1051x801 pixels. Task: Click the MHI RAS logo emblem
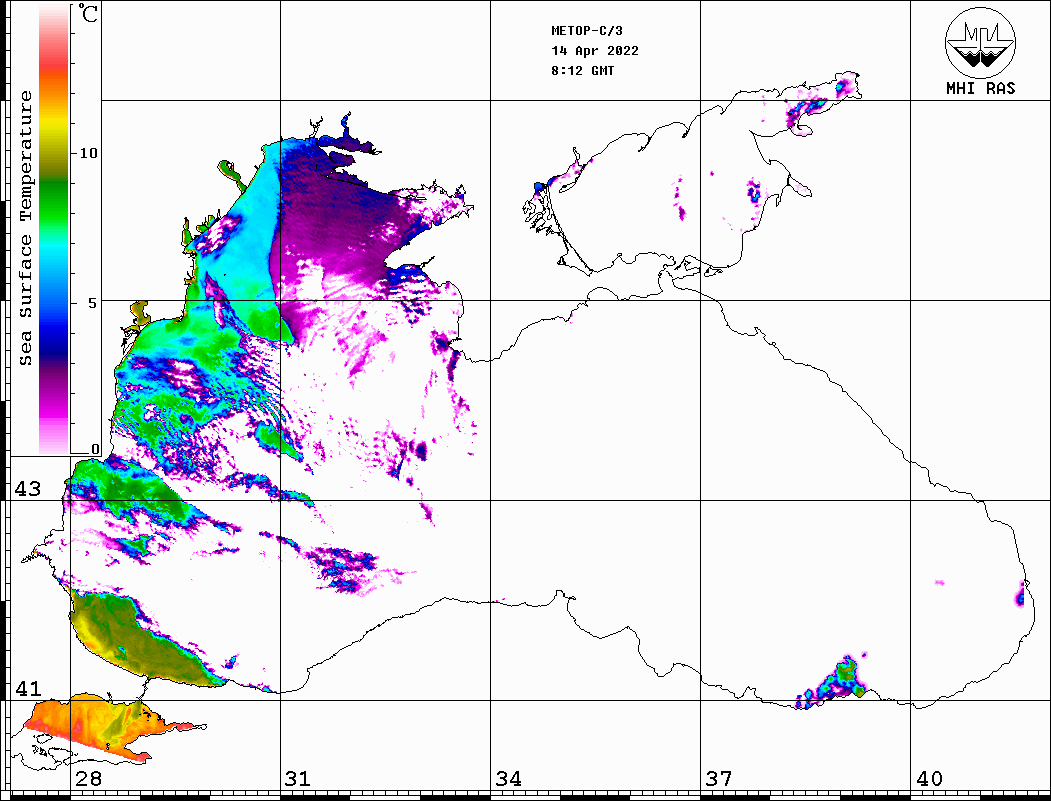(980, 43)
